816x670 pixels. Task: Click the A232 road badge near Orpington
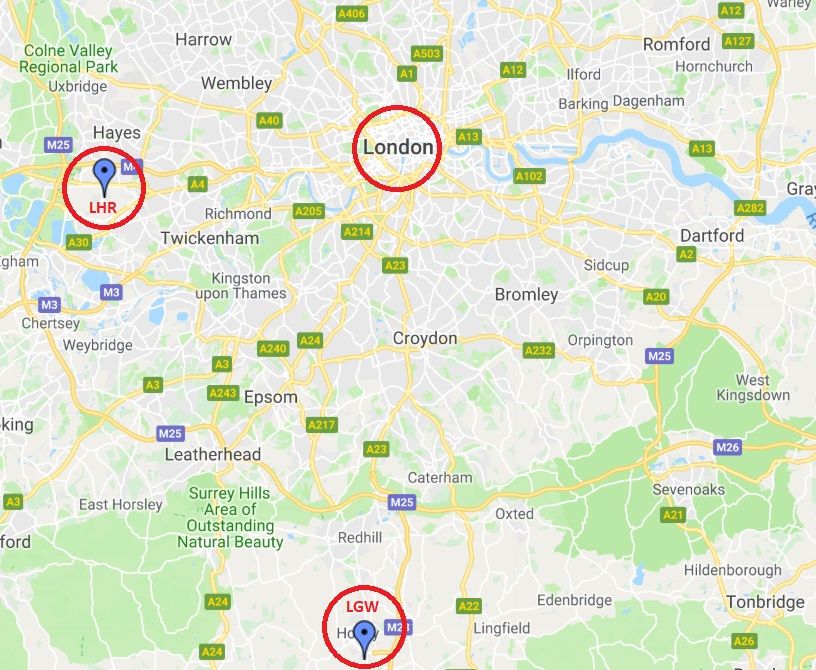(x=539, y=350)
